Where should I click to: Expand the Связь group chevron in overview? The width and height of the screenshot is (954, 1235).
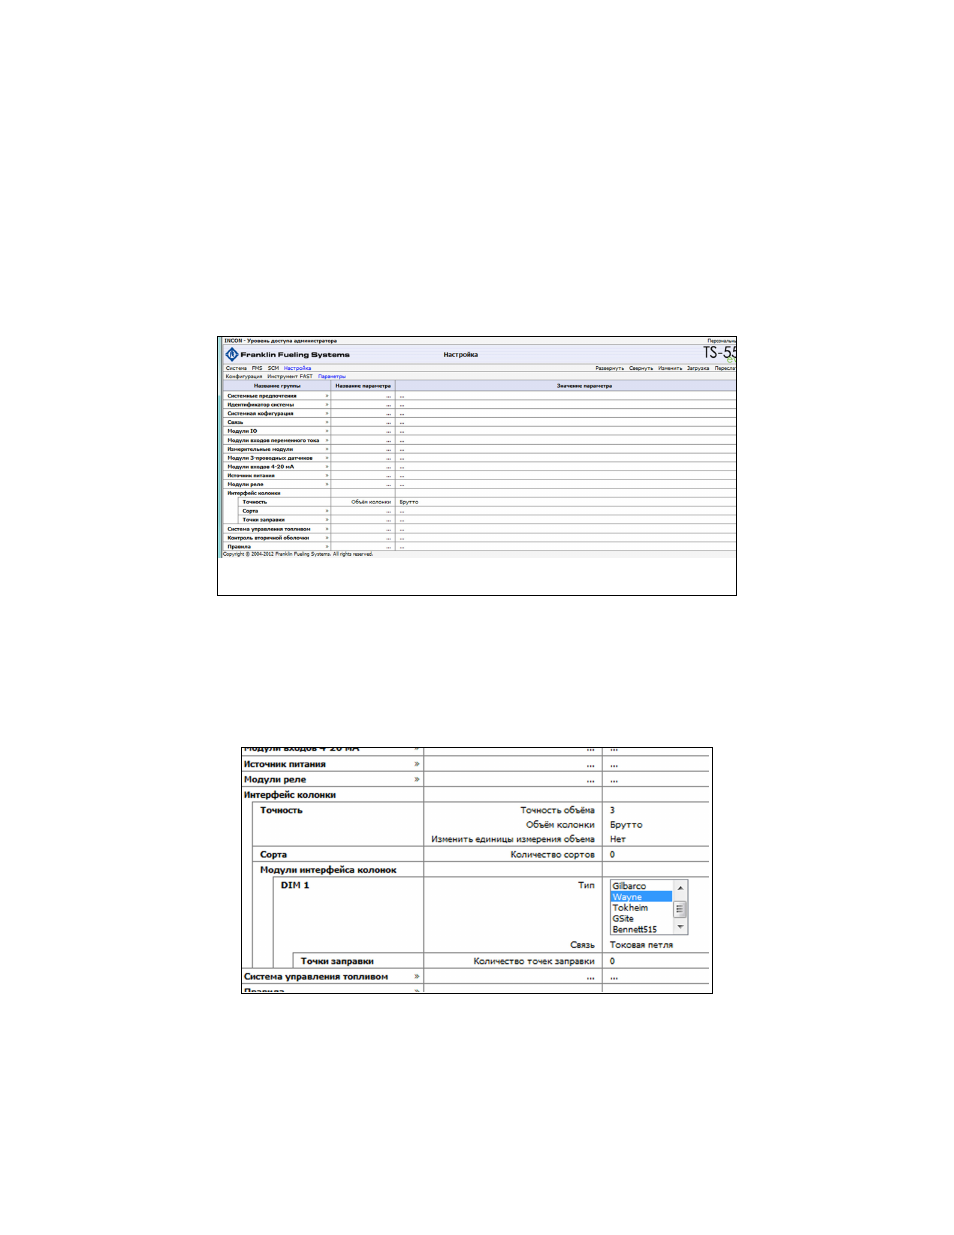[326, 422]
